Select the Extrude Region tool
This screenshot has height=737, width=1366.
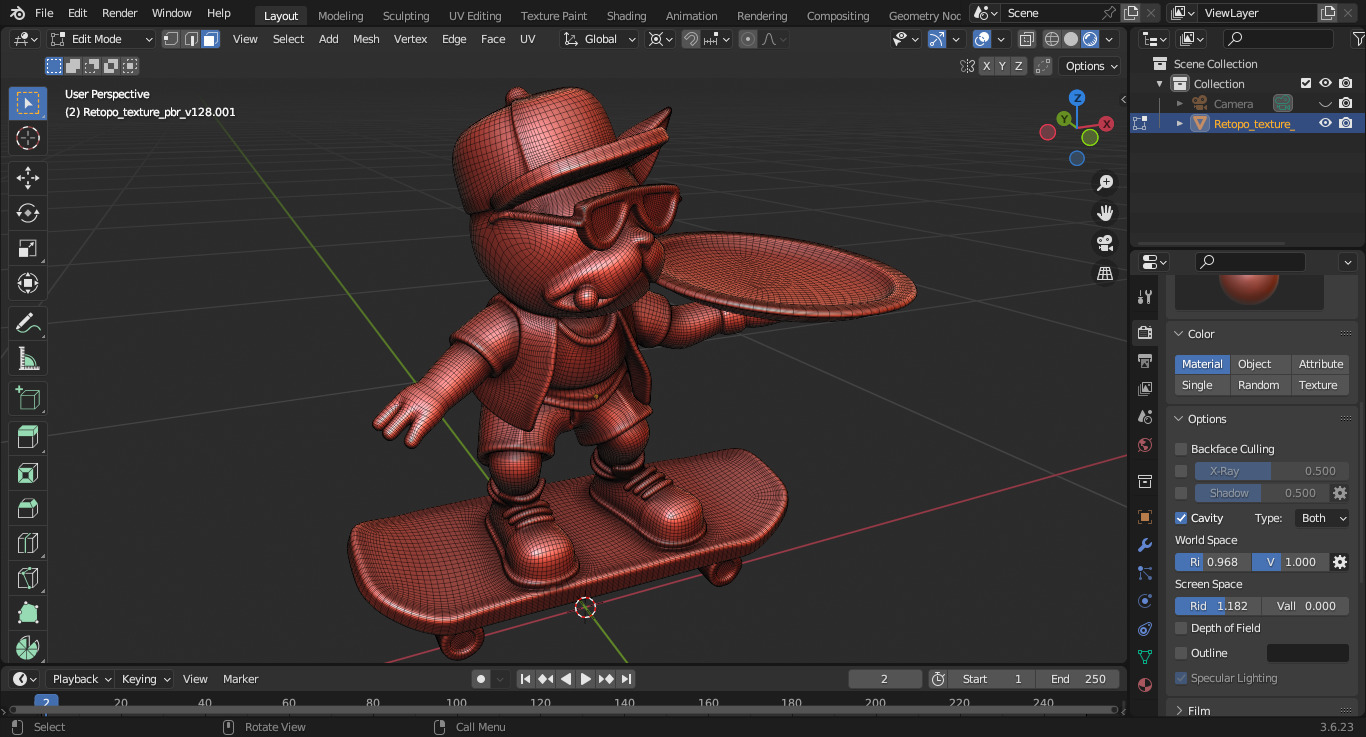pos(28,438)
